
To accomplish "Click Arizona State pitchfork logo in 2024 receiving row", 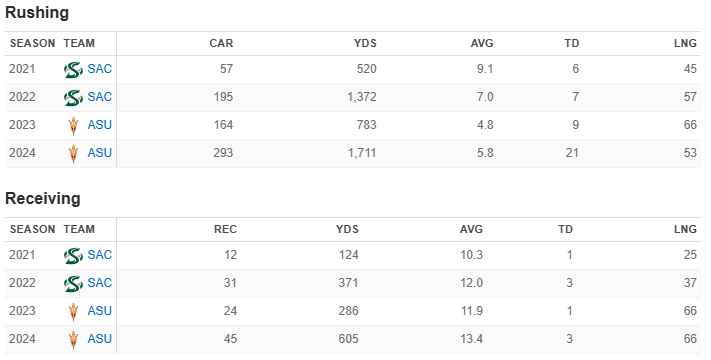I will click(x=73, y=340).
